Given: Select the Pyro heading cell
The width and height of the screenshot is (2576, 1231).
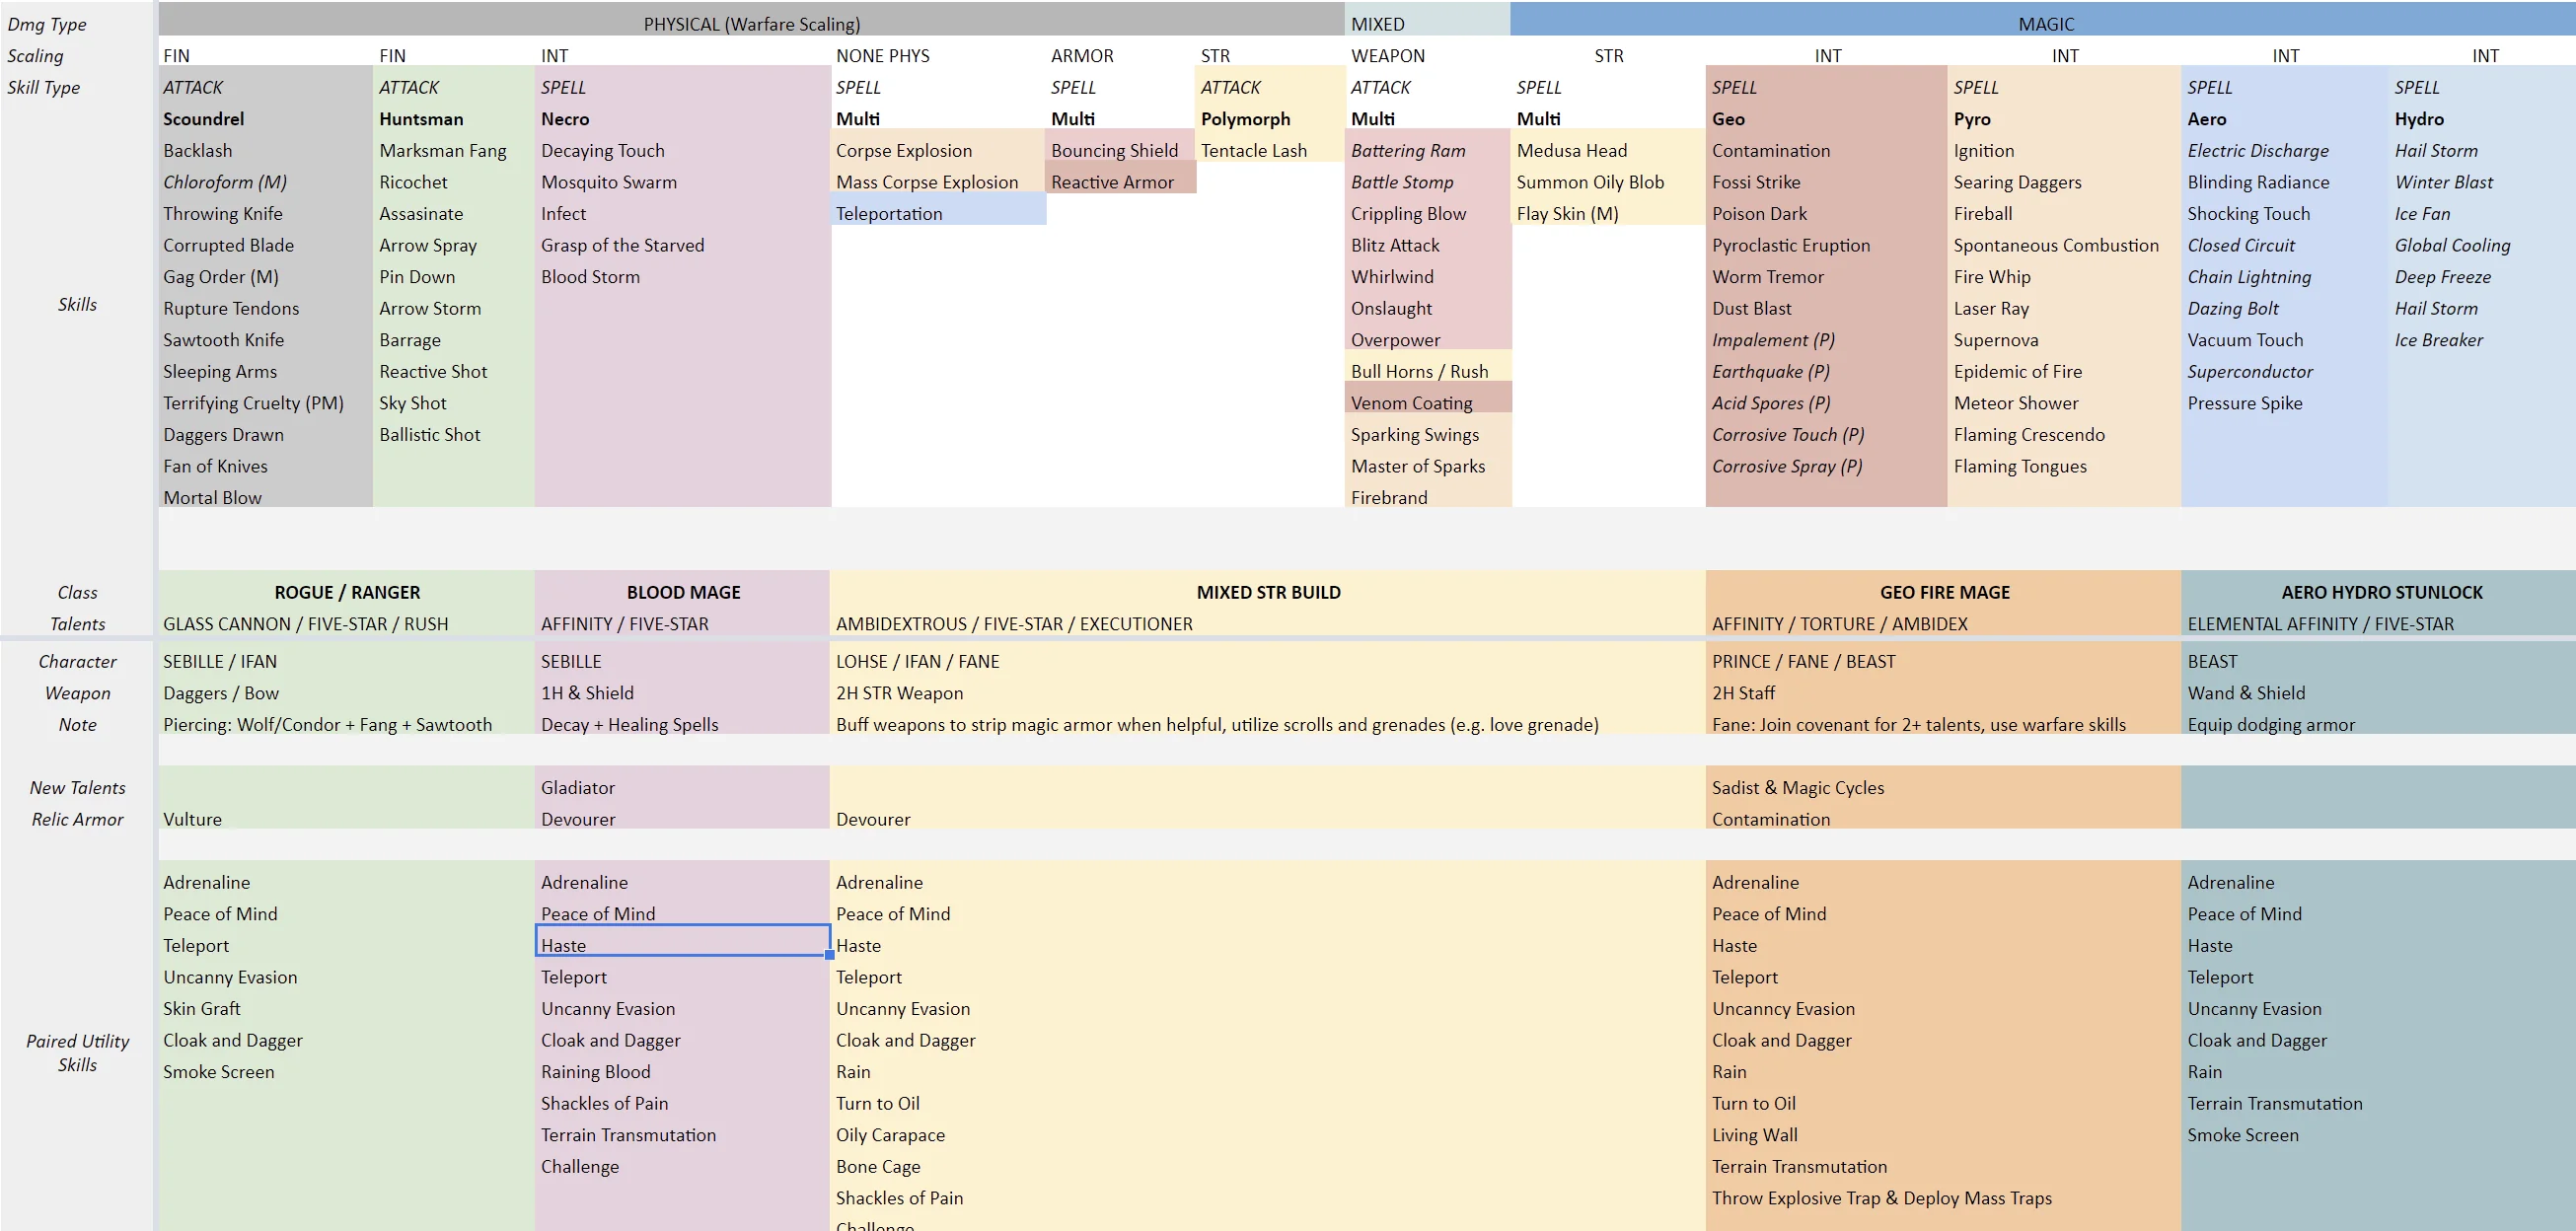Looking at the screenshot, I should point(2064,119).
